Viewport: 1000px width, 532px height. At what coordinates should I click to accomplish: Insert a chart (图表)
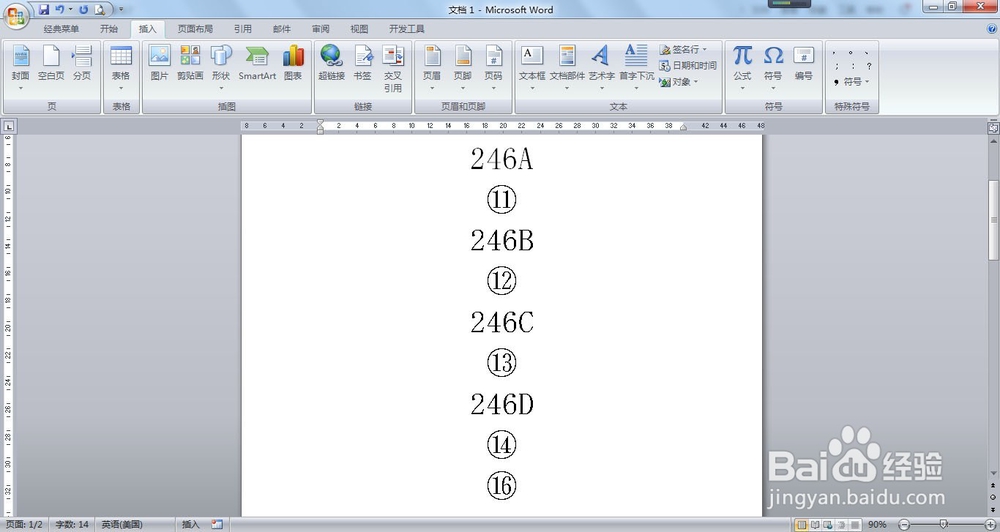293,64
